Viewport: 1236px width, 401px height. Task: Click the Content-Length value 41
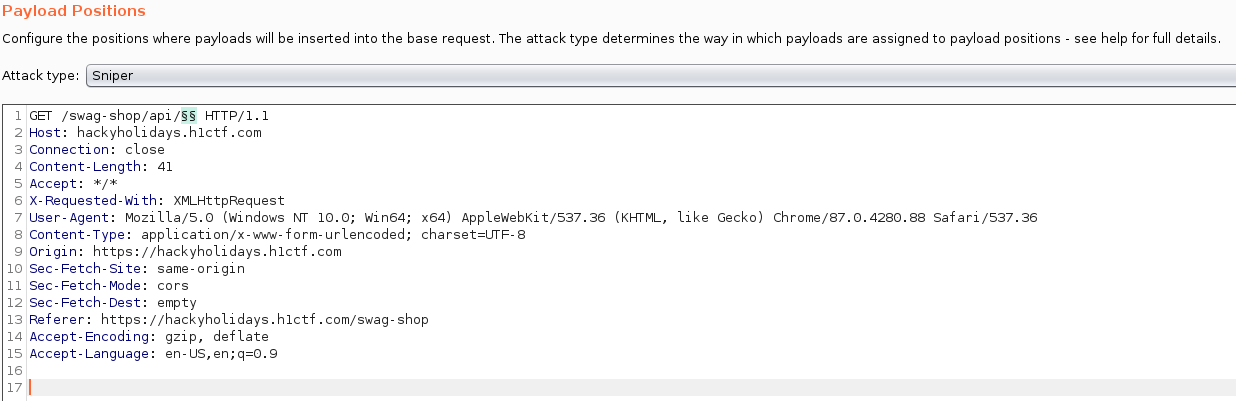(x=165, y=166)
